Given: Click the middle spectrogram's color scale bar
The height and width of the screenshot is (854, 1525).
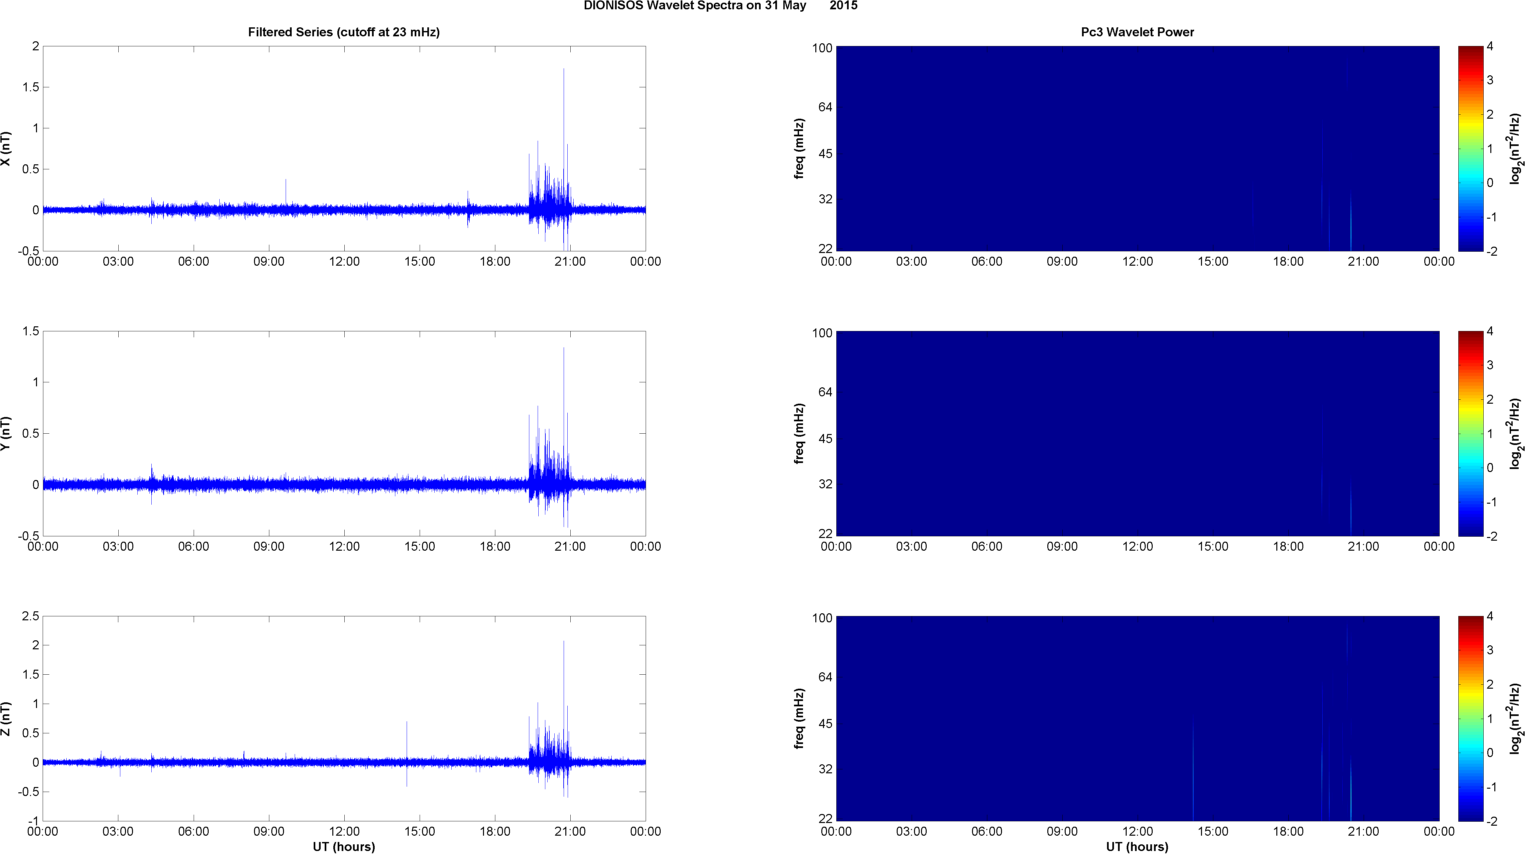Looking at the screenshot, I should (1470, 433).
